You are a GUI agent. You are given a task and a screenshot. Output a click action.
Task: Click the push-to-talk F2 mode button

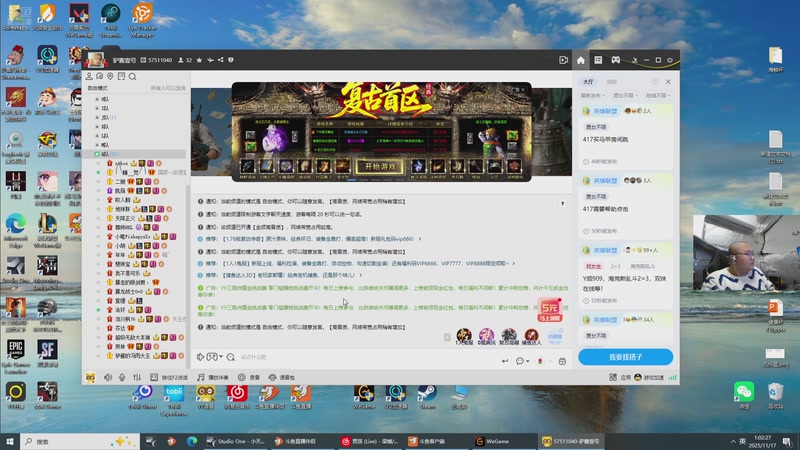(169, 378)
